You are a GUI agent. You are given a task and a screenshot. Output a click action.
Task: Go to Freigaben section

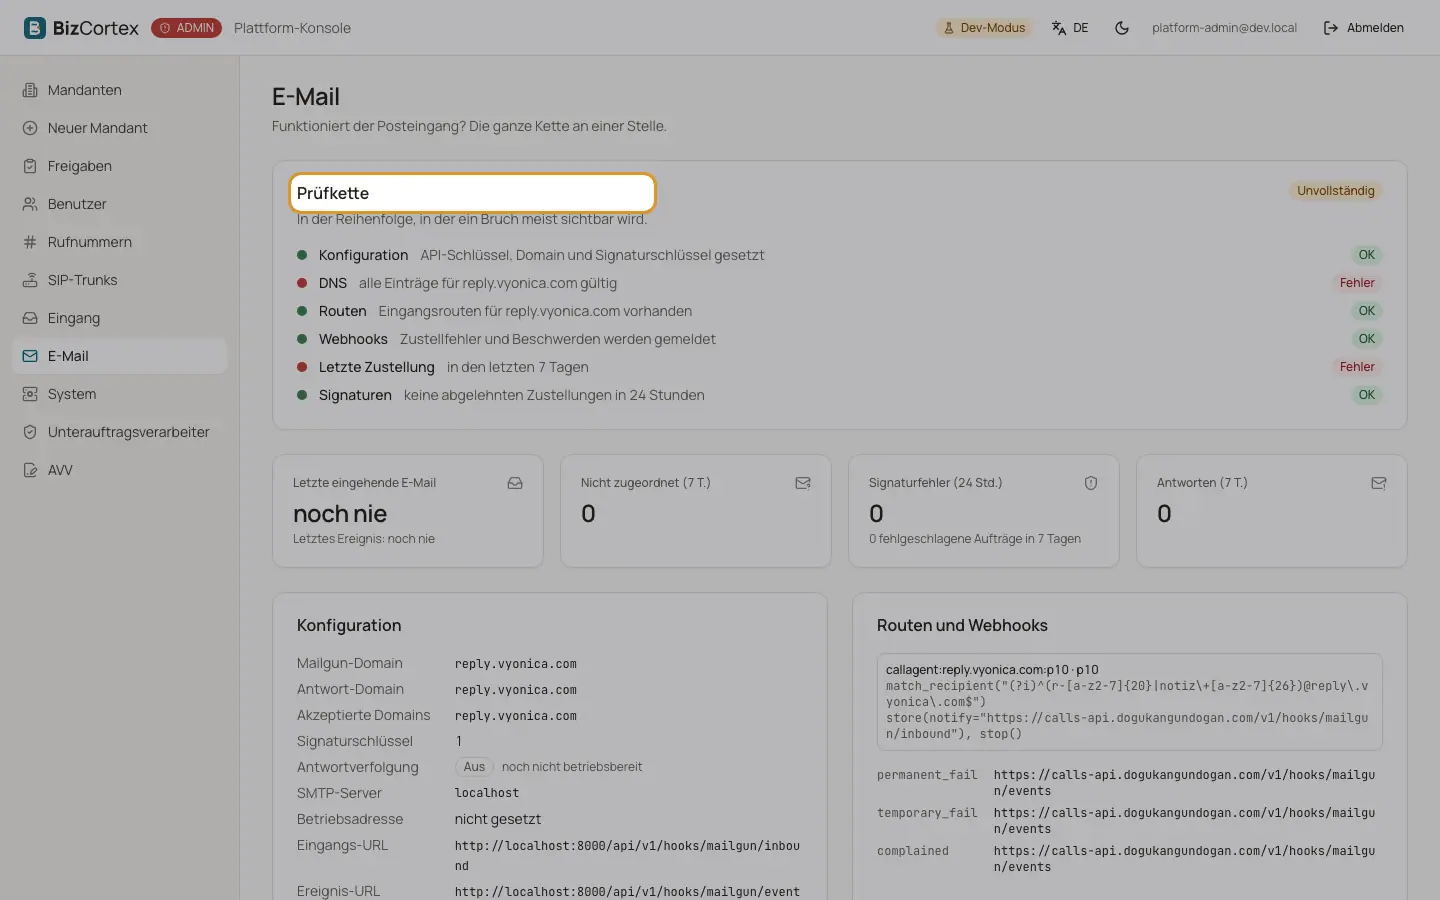[120, 166]
